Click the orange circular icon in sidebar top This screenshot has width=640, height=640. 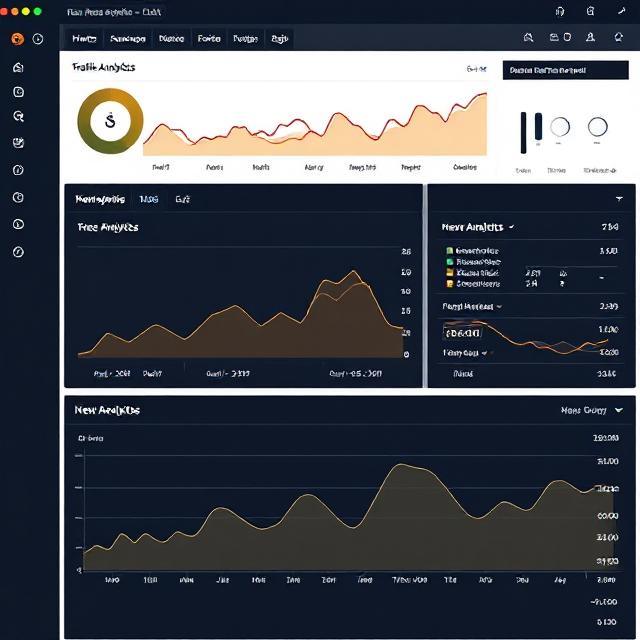17,39
